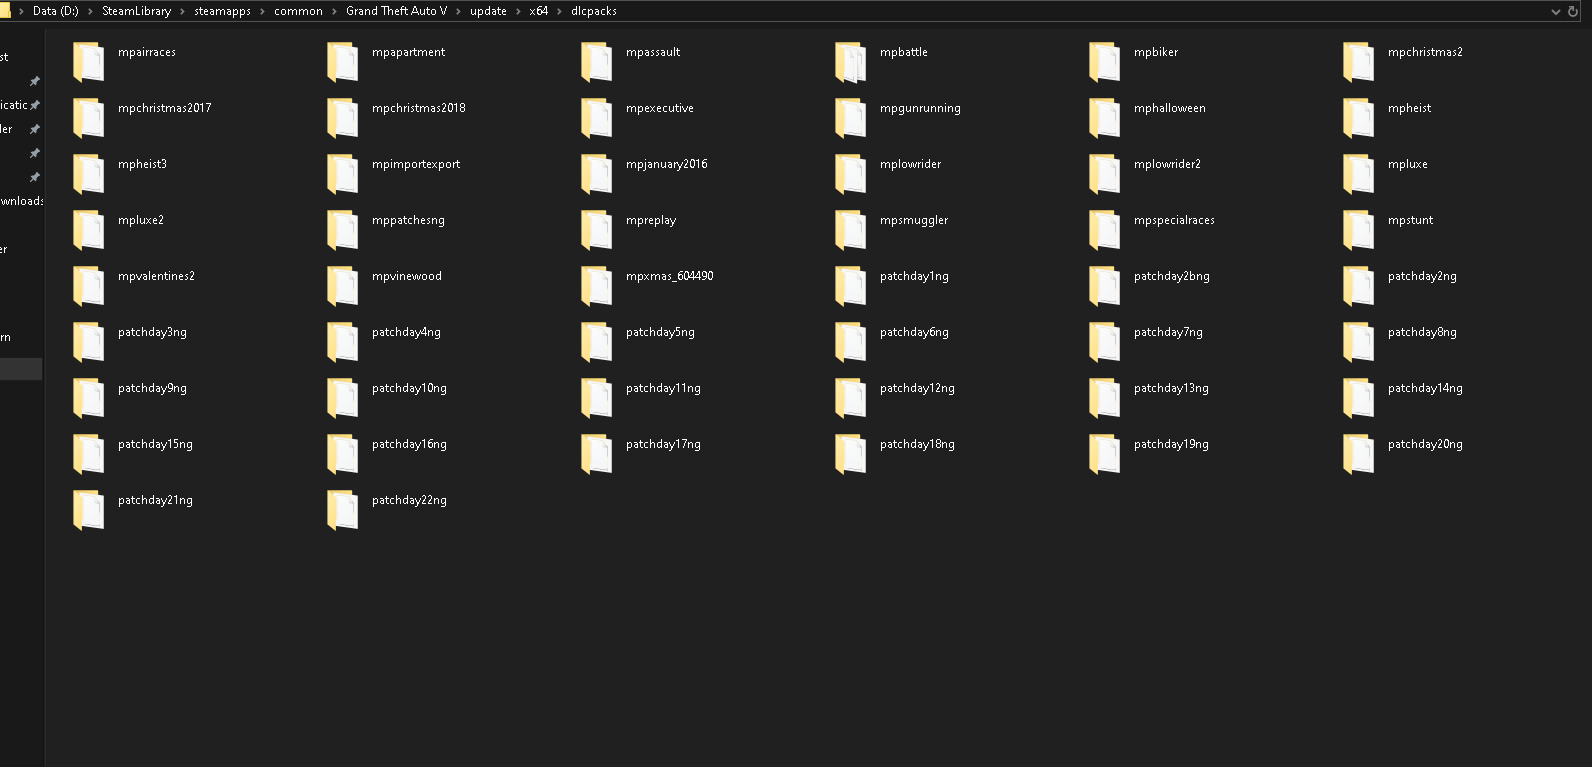Click the dlcpacks breadcrumb segment
The width and height of the screenshot is (1592, 767).
[594, 11]
